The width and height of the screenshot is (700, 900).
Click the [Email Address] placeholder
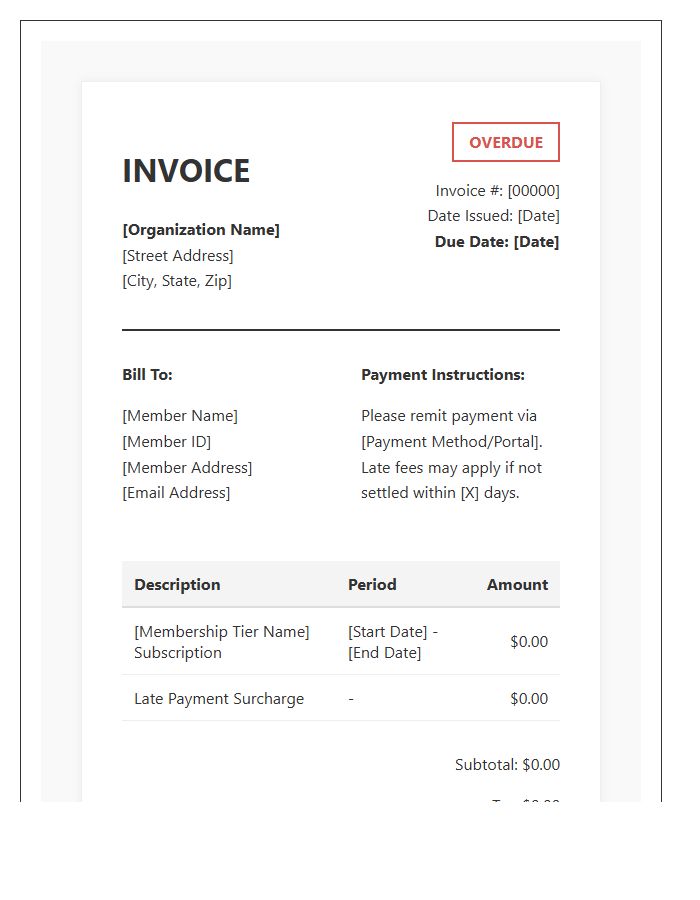pos(176,492)
